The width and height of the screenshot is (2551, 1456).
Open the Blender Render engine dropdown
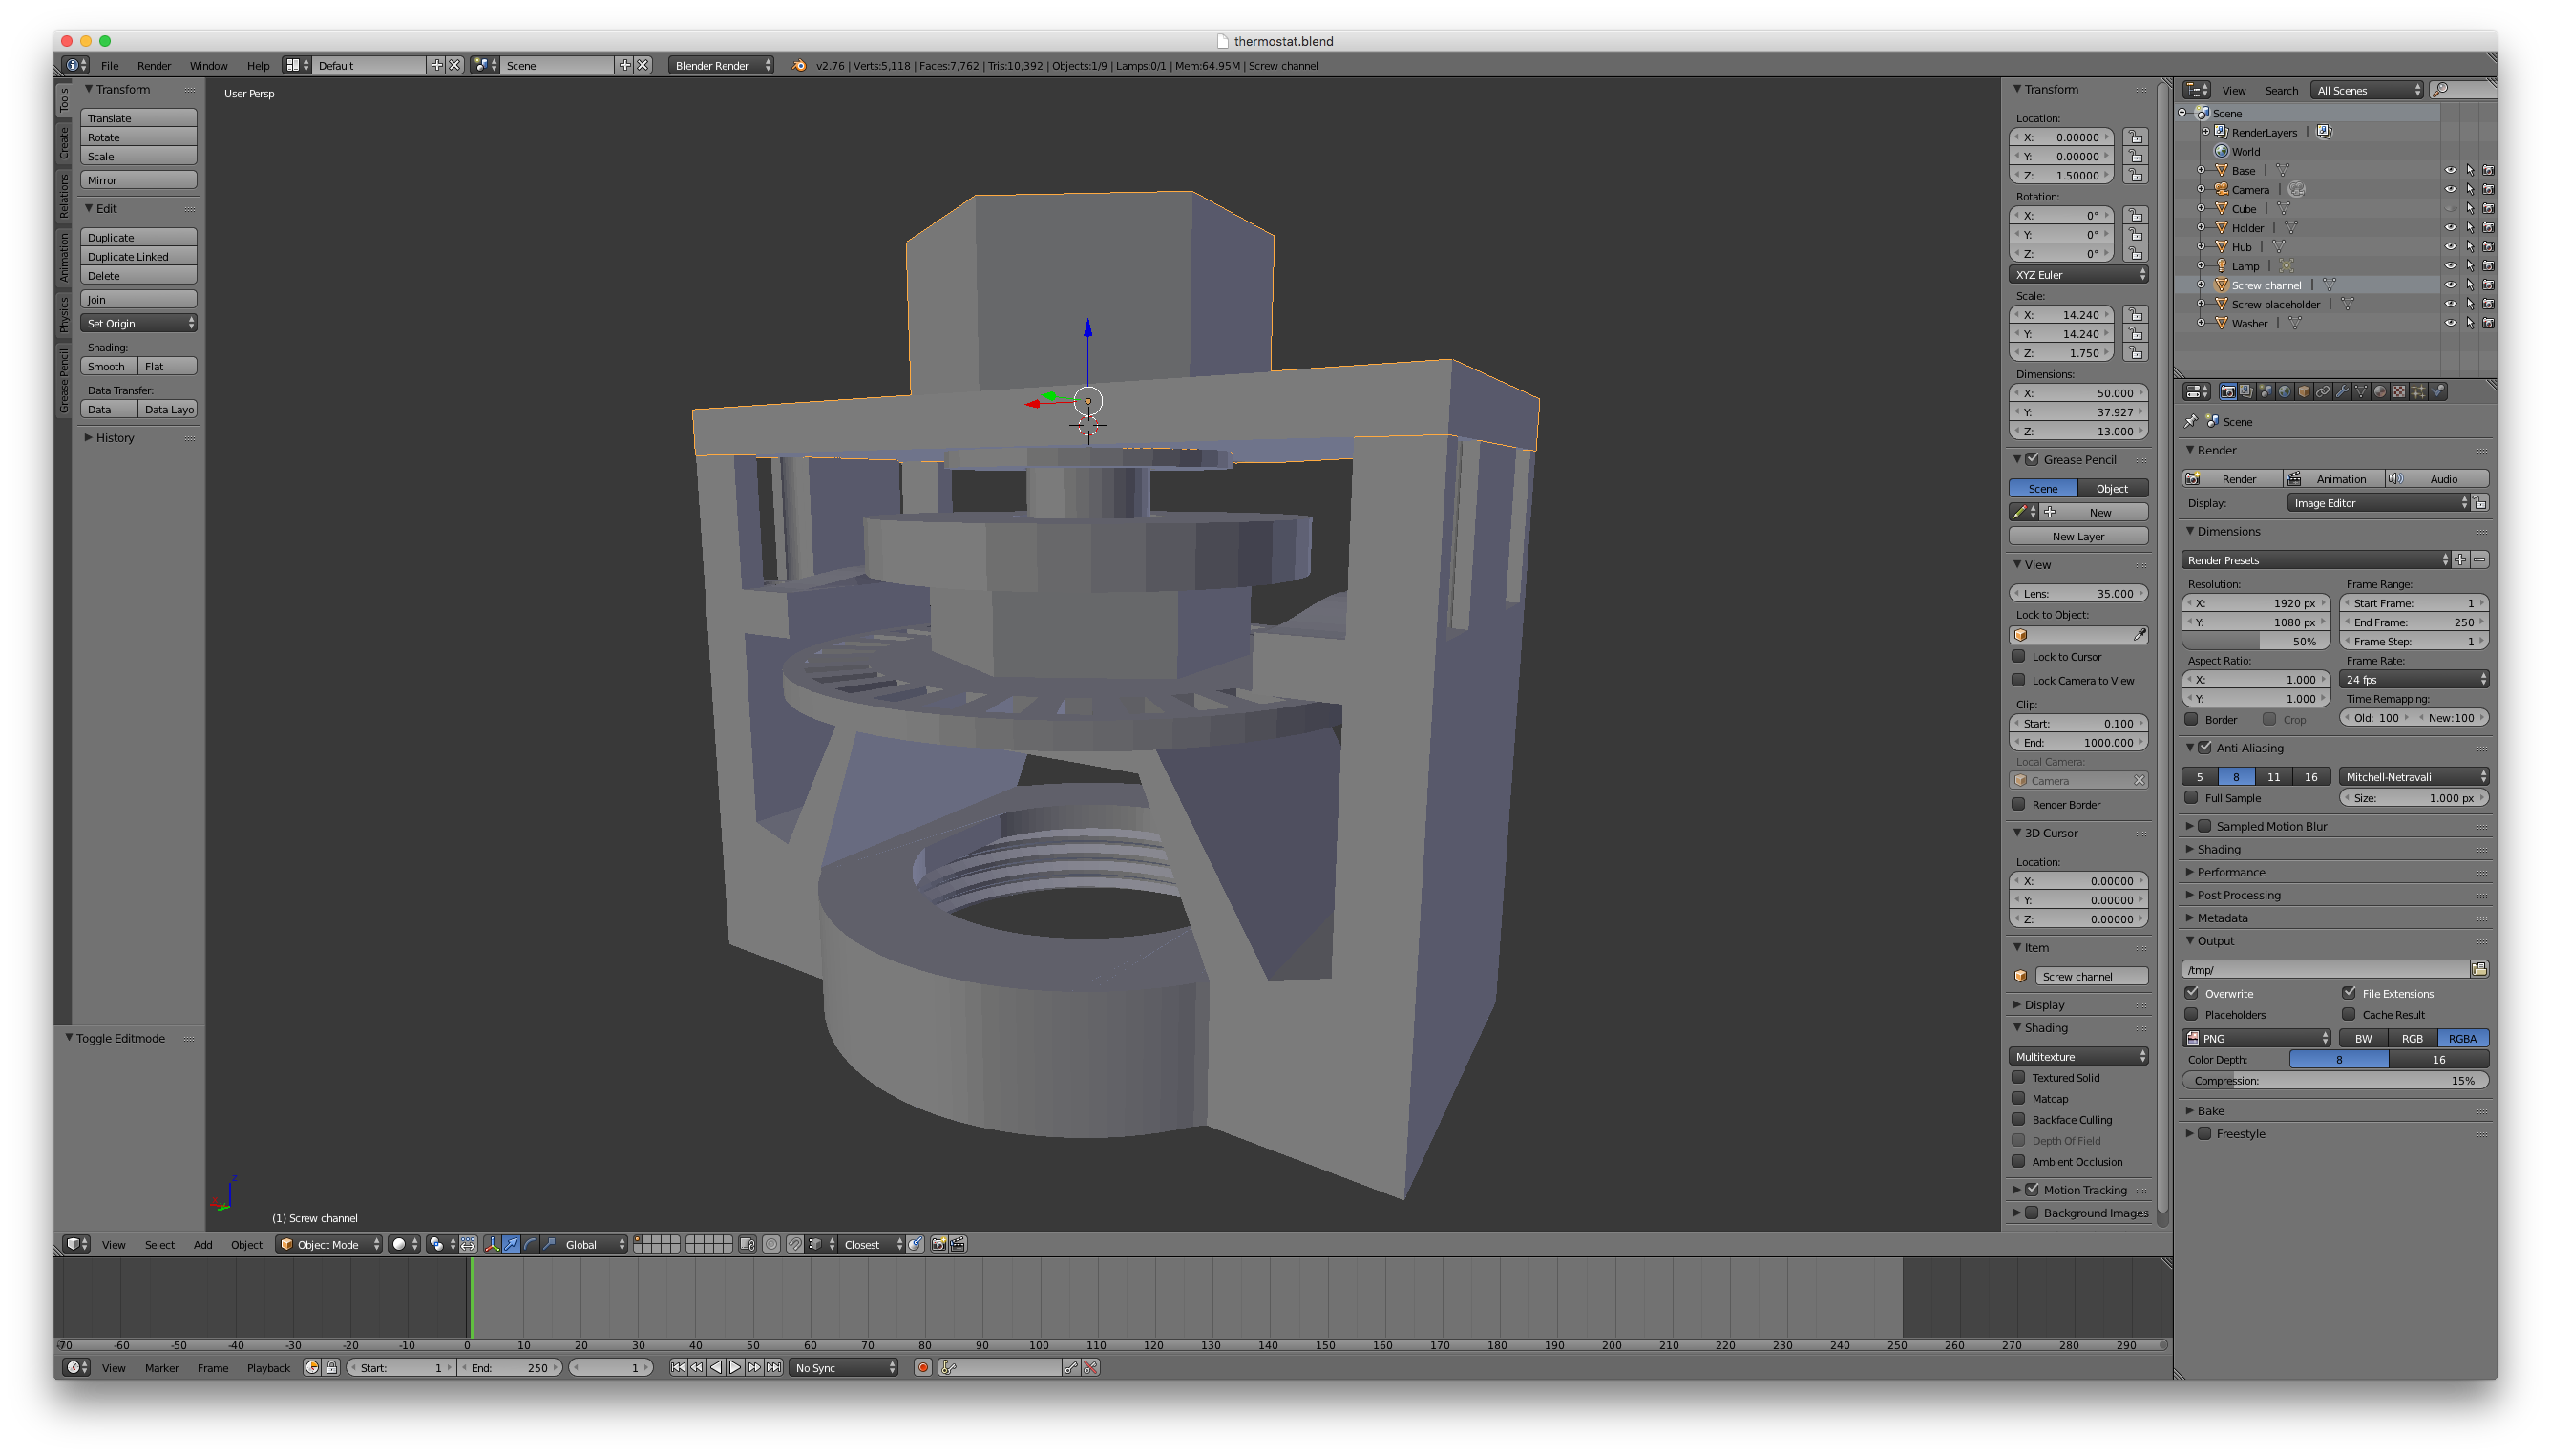(x=721, y=65)
